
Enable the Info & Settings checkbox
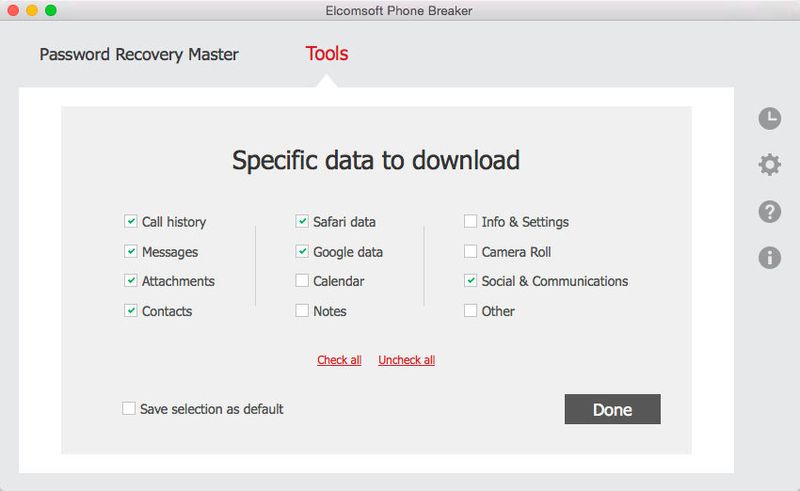[470, 222]
